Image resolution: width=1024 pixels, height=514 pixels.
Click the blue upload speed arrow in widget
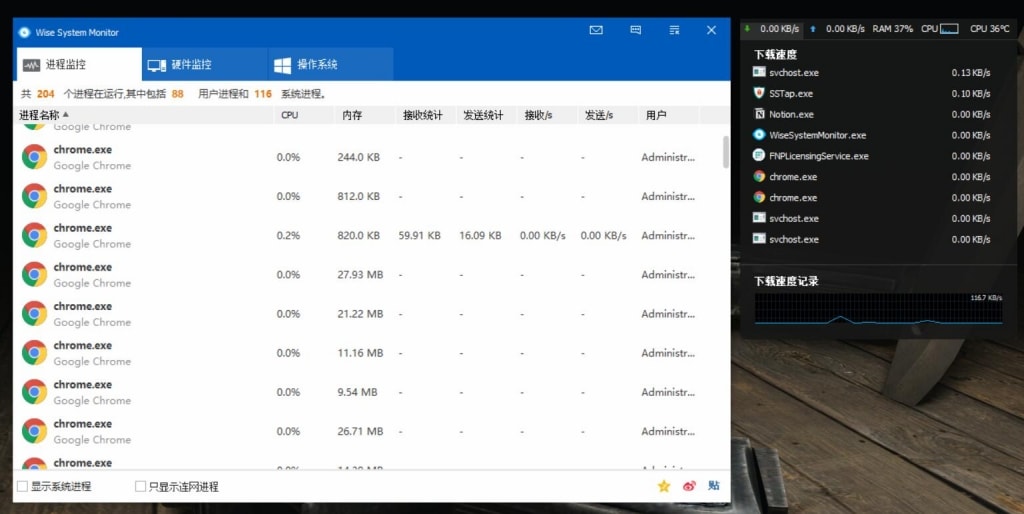point(812,29)
